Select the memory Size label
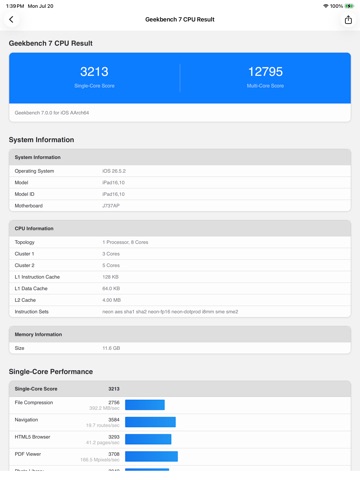Screen dimensions: 360x480 click(x=19, y=348)
